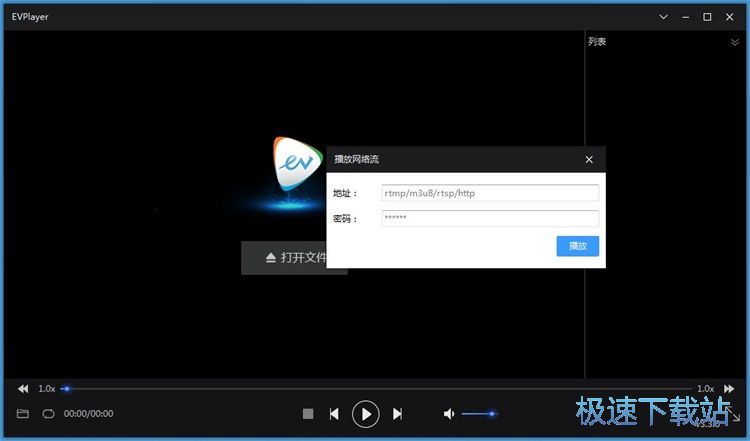Viewport: 750px width, 441px height.
Task: Click the 列表 panel header label
Action: click(597, 42)
